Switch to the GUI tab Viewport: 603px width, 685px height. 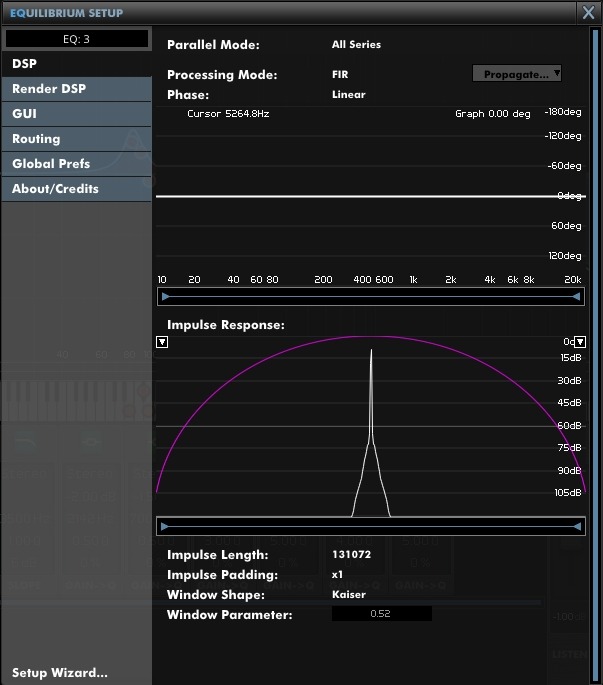coord(76,114)
